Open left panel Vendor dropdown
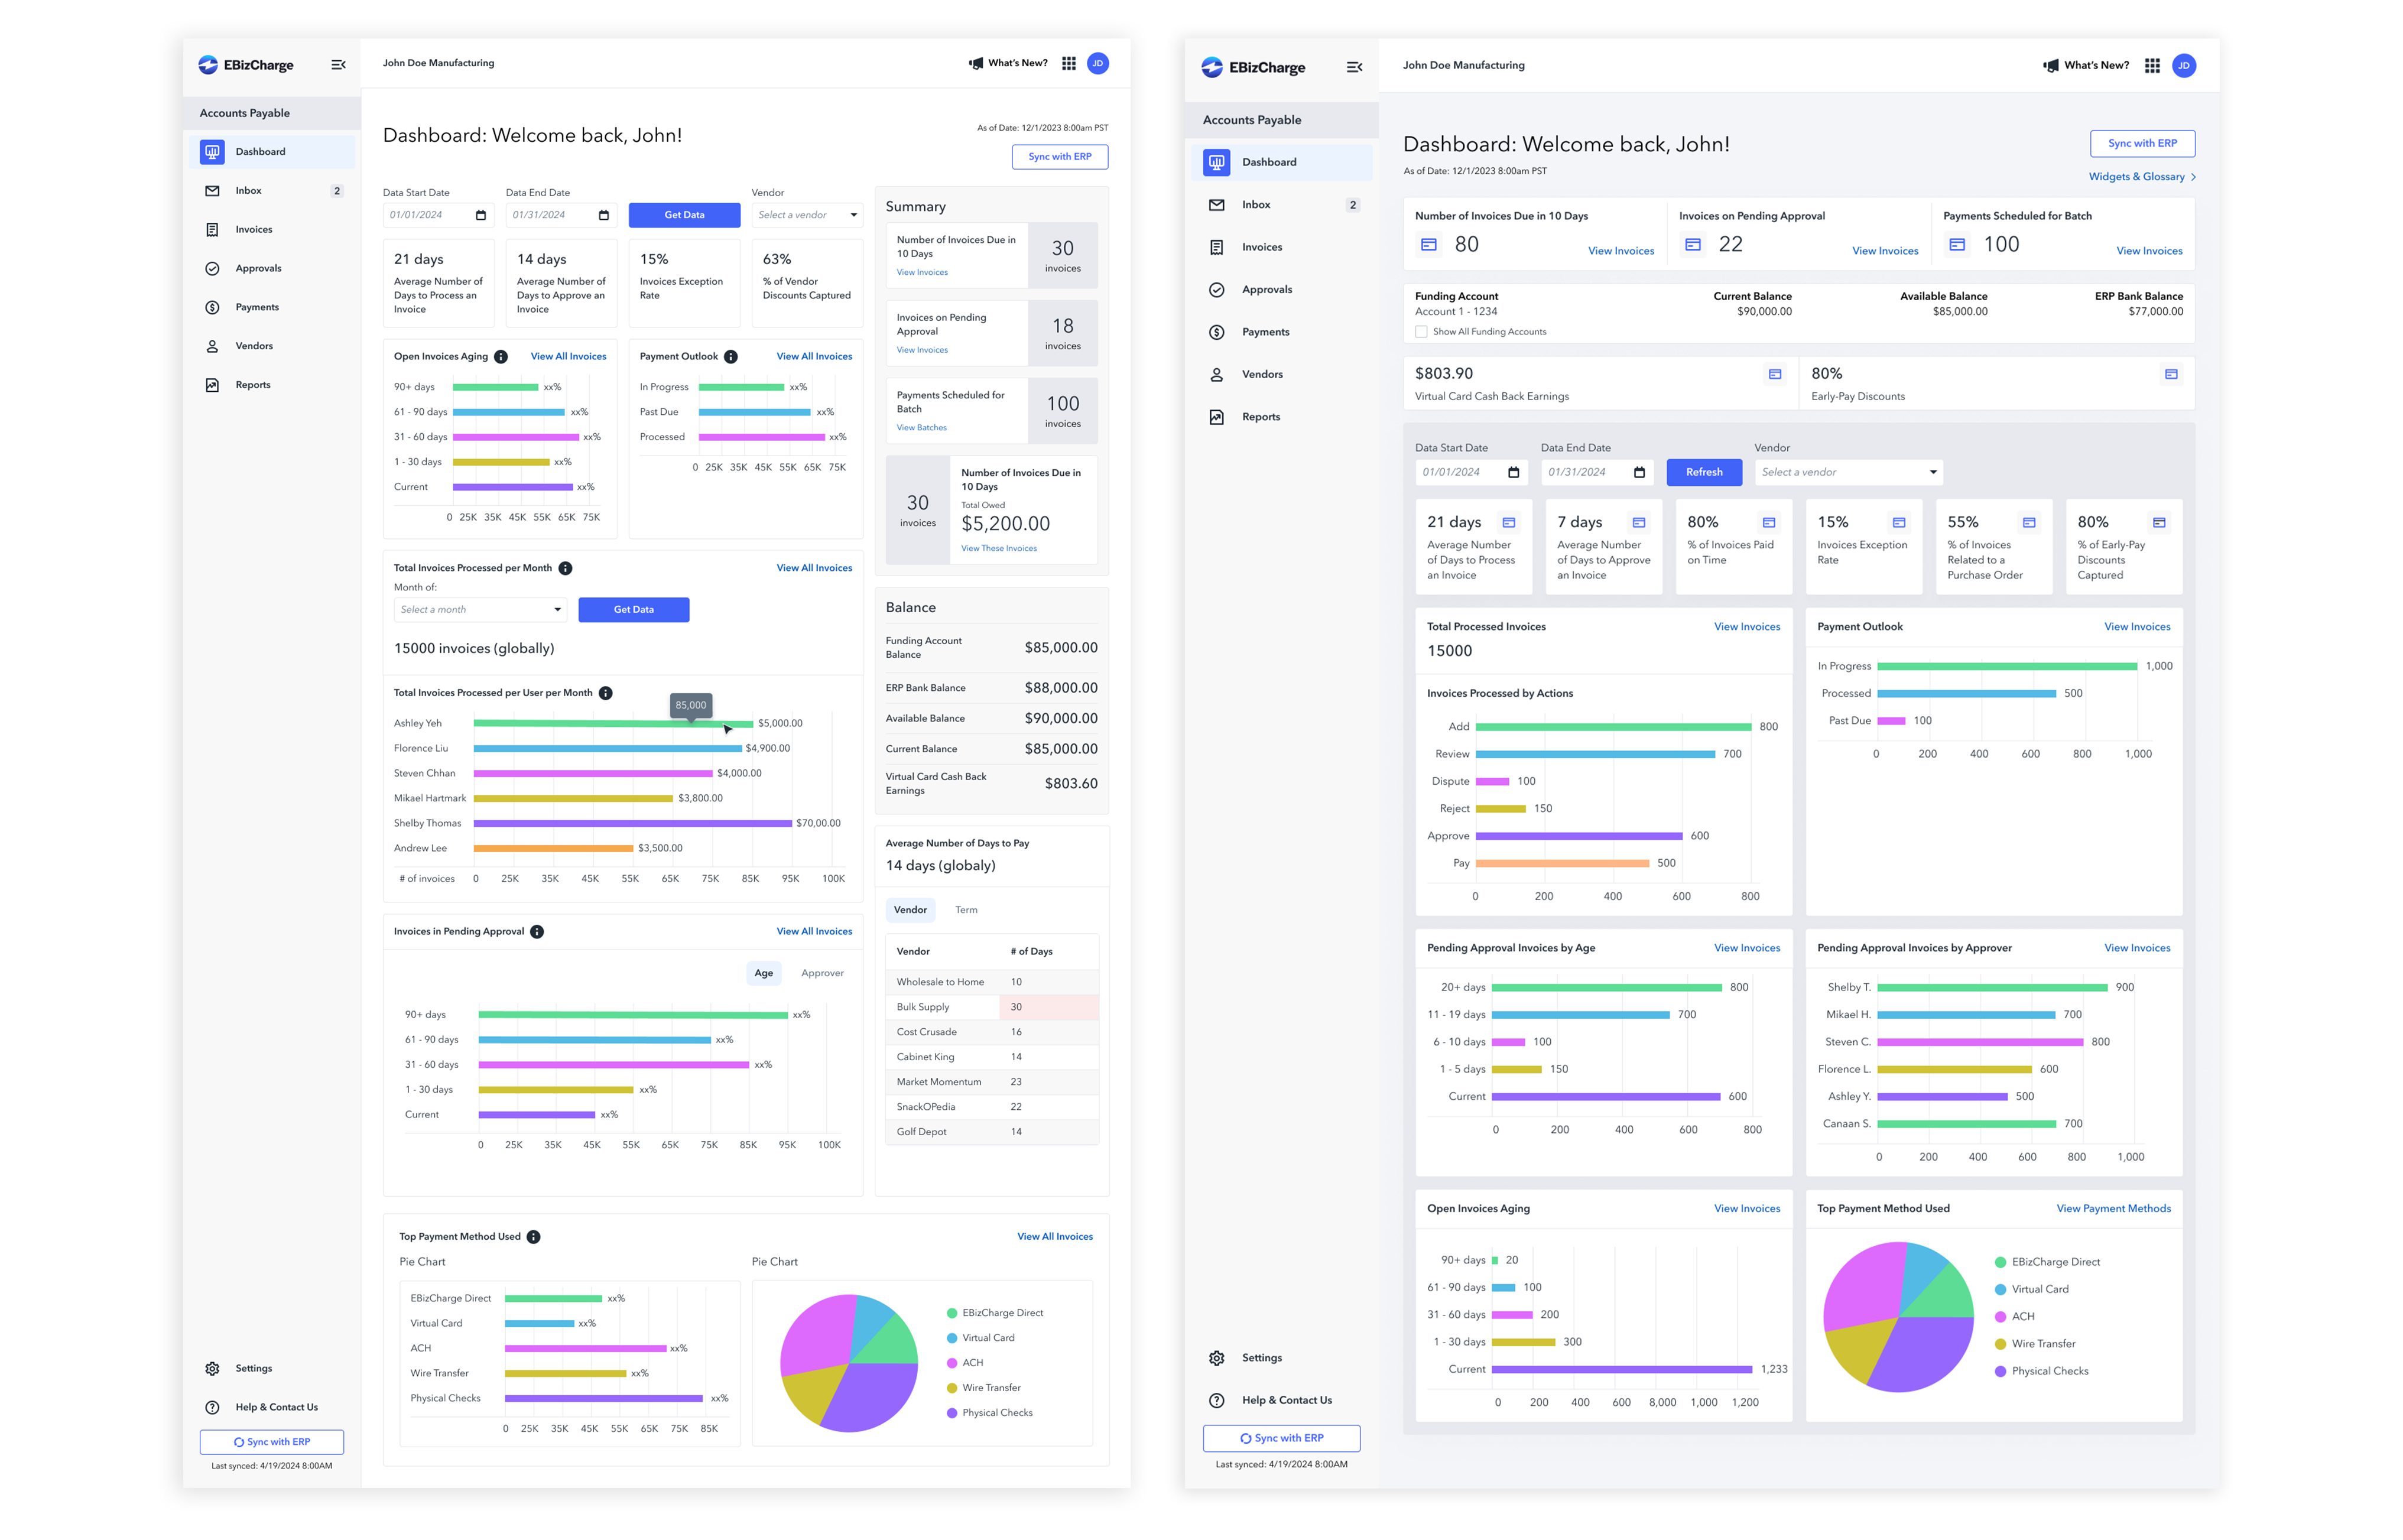2403x1540 pixels. [806, 215]
